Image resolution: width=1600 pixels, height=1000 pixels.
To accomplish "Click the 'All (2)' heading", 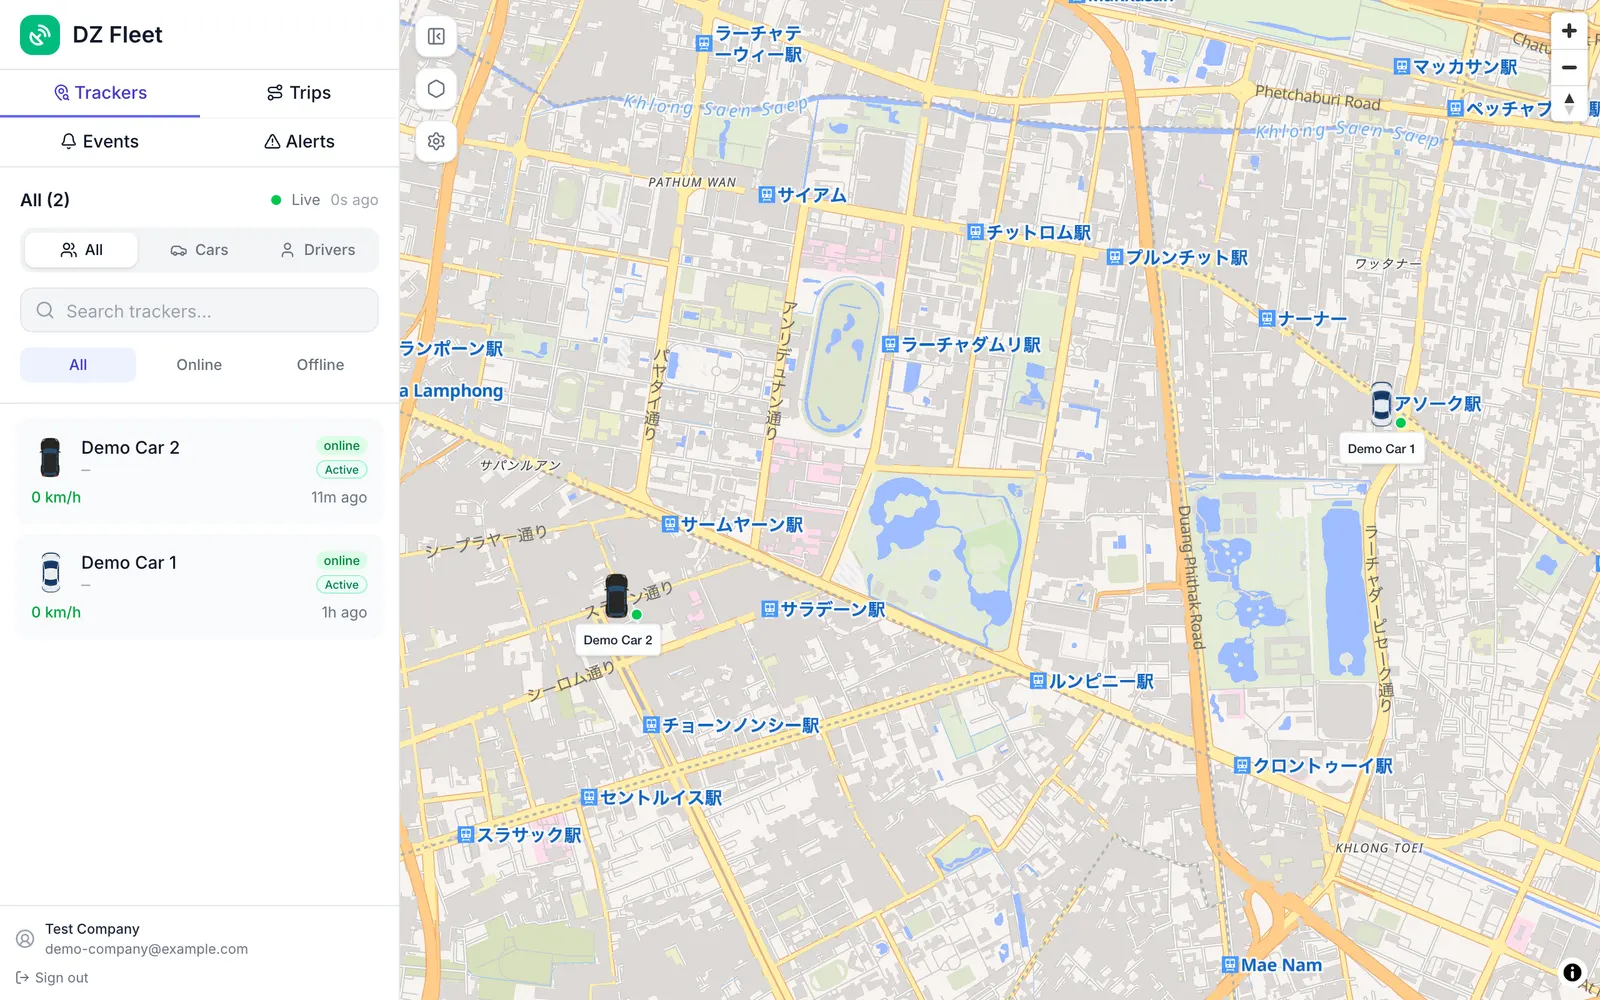I will (x=45, y=200).
